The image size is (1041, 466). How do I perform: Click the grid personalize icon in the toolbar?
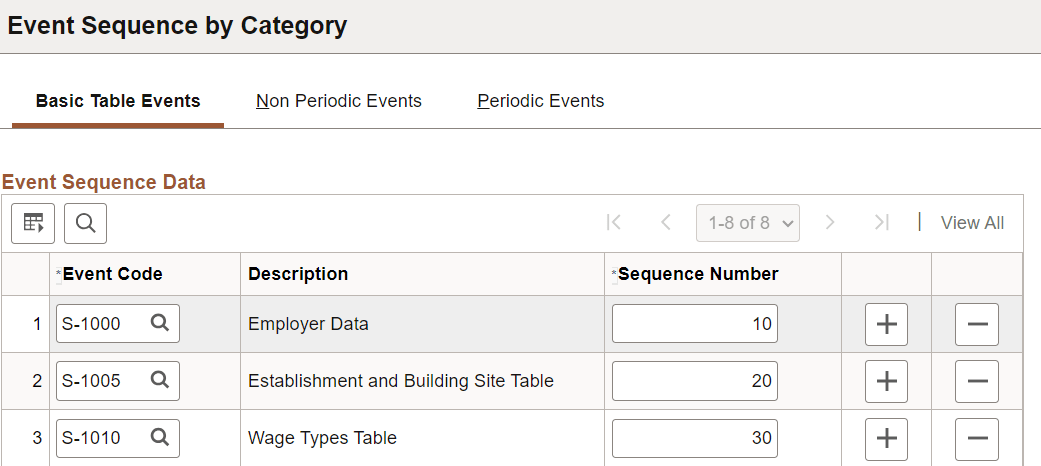pyautogui.click(x=33, y=223)
